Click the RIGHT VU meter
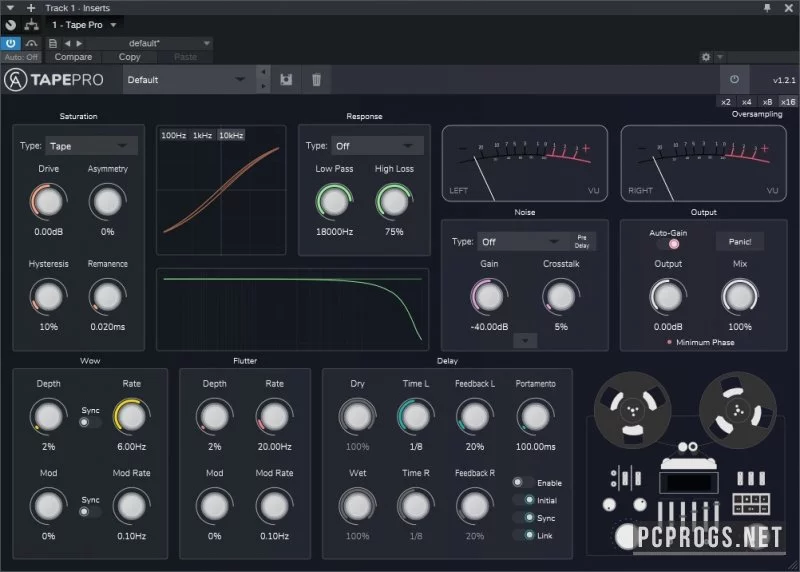This screenshot has width=800, height=572. pos(704,163)
